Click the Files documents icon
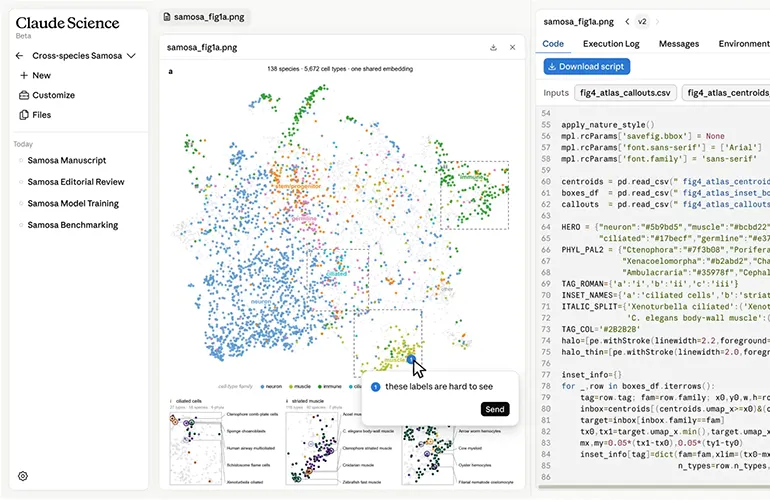 (x=24, y=114)
